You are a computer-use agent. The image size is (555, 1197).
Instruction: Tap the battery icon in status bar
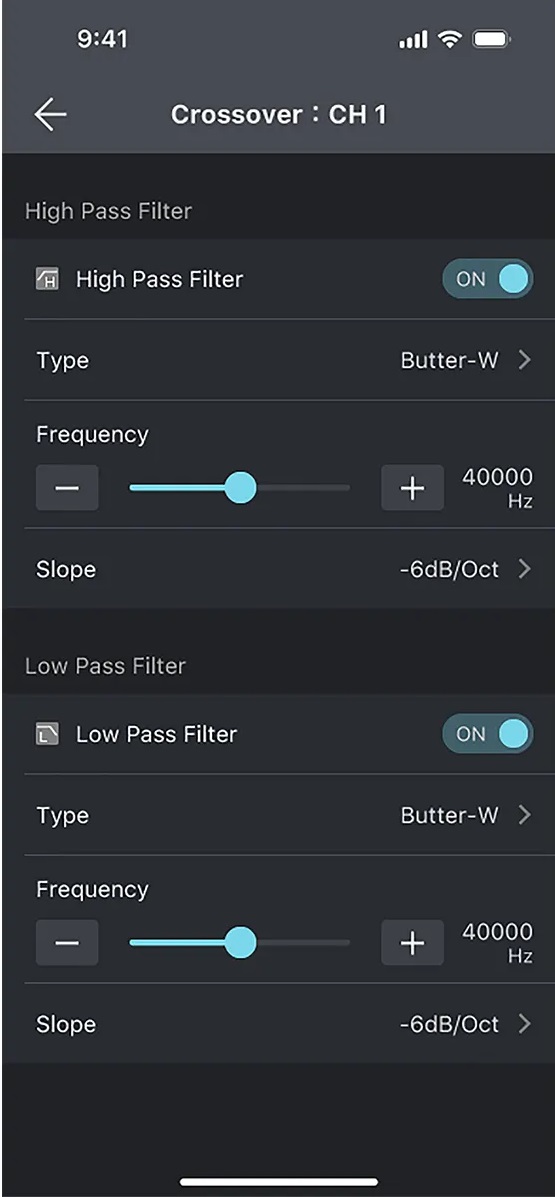[492, 40]
